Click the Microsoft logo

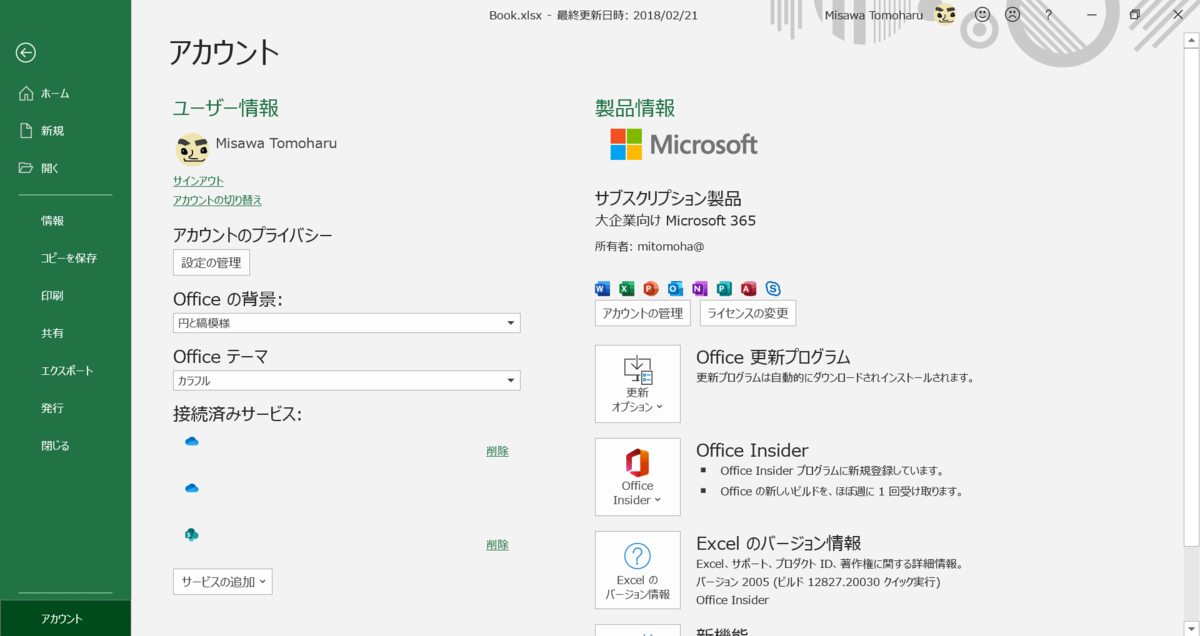tap(684, 144)
